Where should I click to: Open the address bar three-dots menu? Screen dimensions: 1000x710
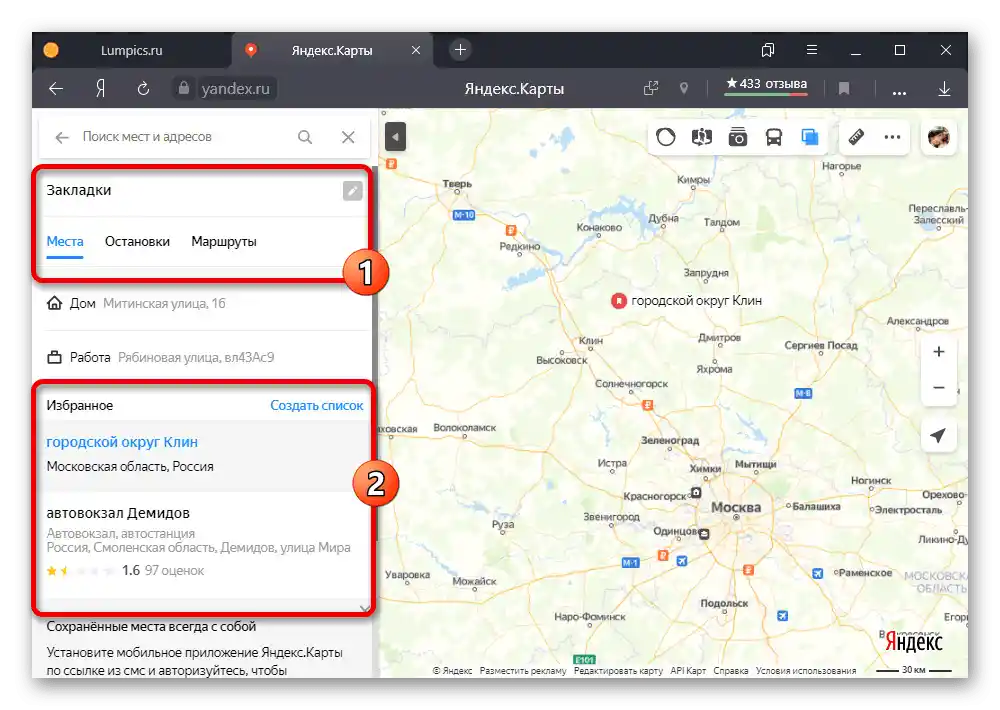coord(899,92)
